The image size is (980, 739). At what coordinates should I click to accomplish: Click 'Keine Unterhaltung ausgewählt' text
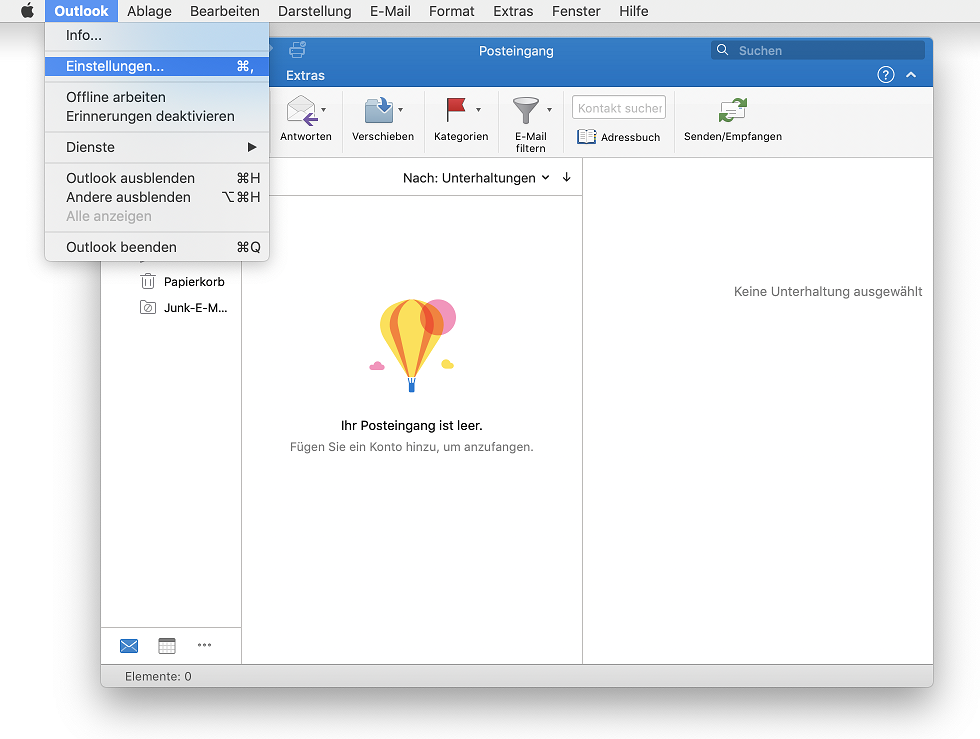828,291
